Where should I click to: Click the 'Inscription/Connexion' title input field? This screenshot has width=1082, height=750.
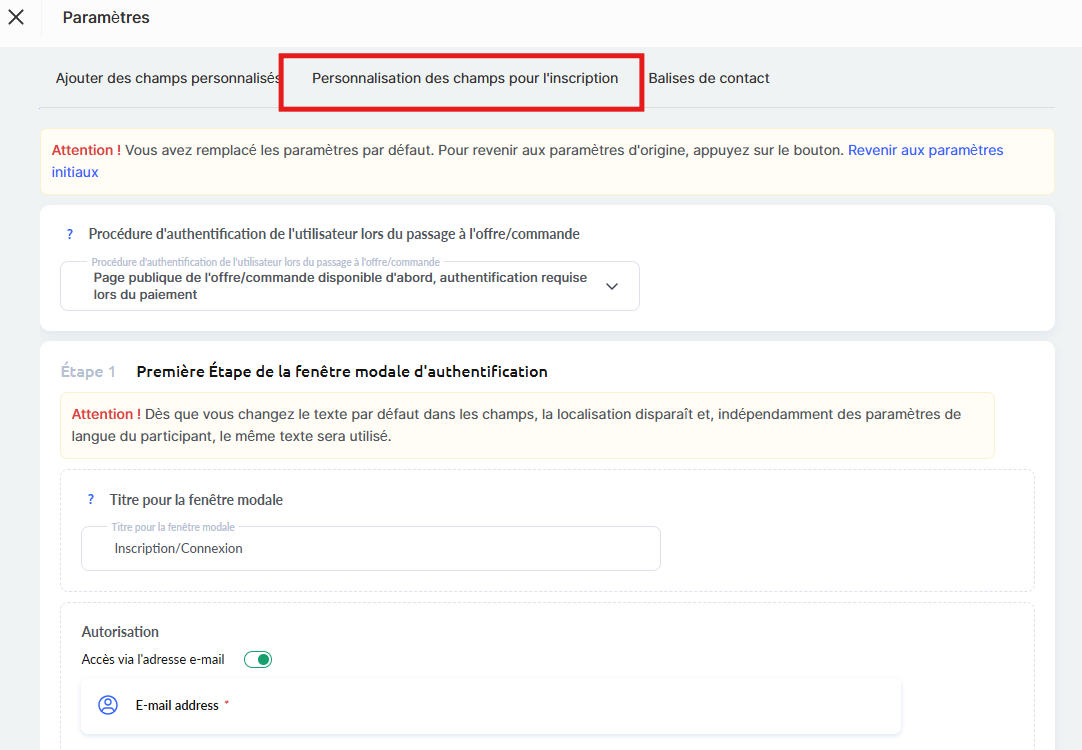click(x=370, y=549)
